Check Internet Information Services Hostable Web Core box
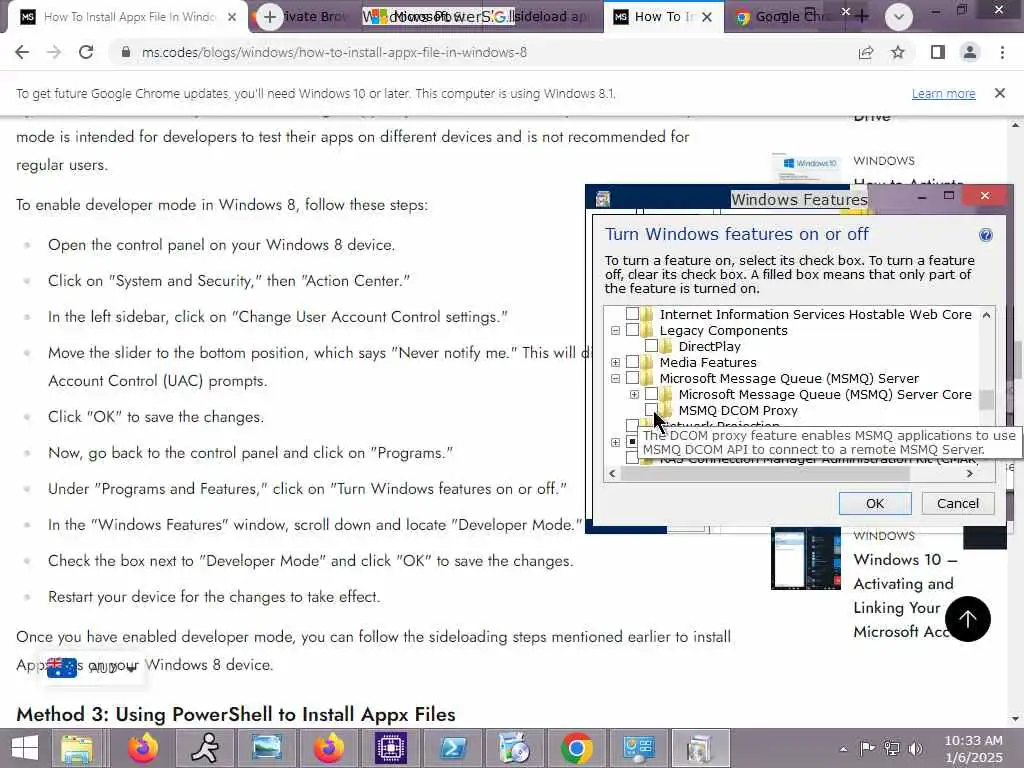Viewport: 1024px width, 768px height. pyautogui.click(x=632, y=314)
